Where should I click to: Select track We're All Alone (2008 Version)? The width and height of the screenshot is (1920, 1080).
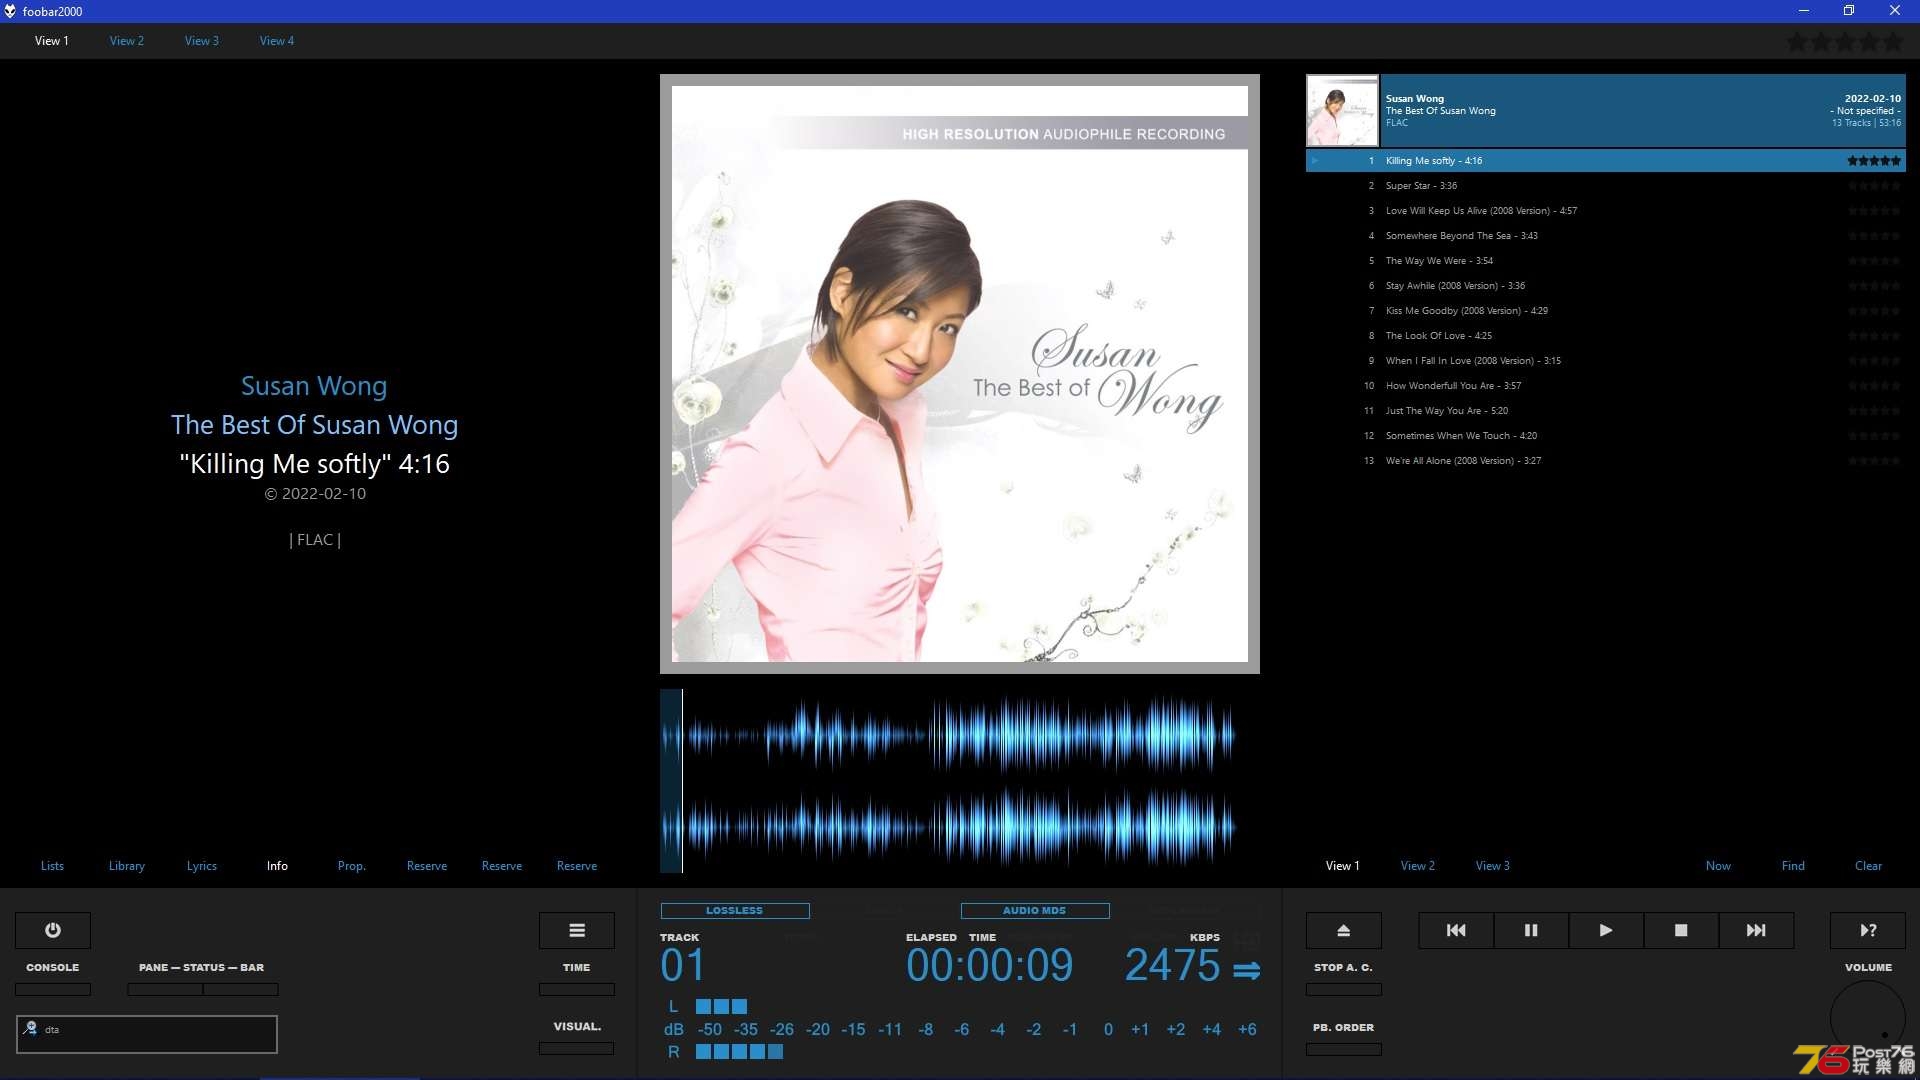click(1606, 461)
